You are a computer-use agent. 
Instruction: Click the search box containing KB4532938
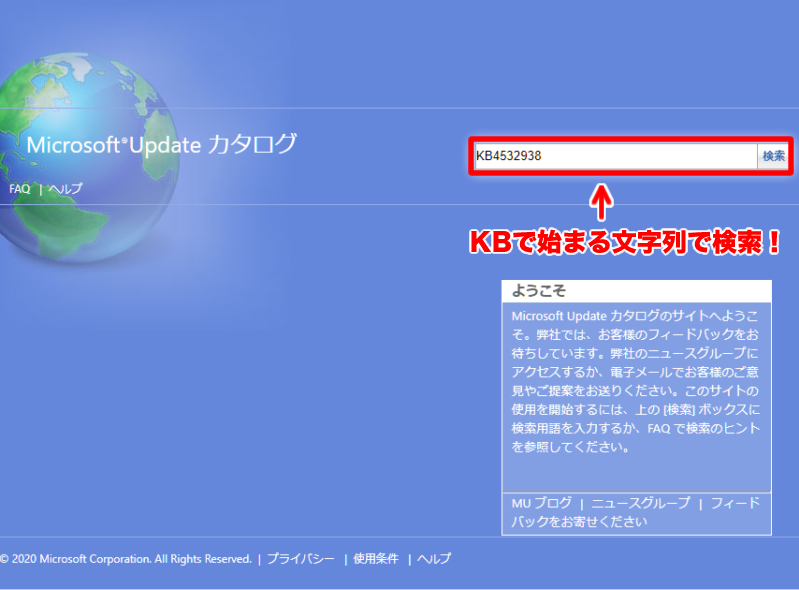[x=614, y=156]
